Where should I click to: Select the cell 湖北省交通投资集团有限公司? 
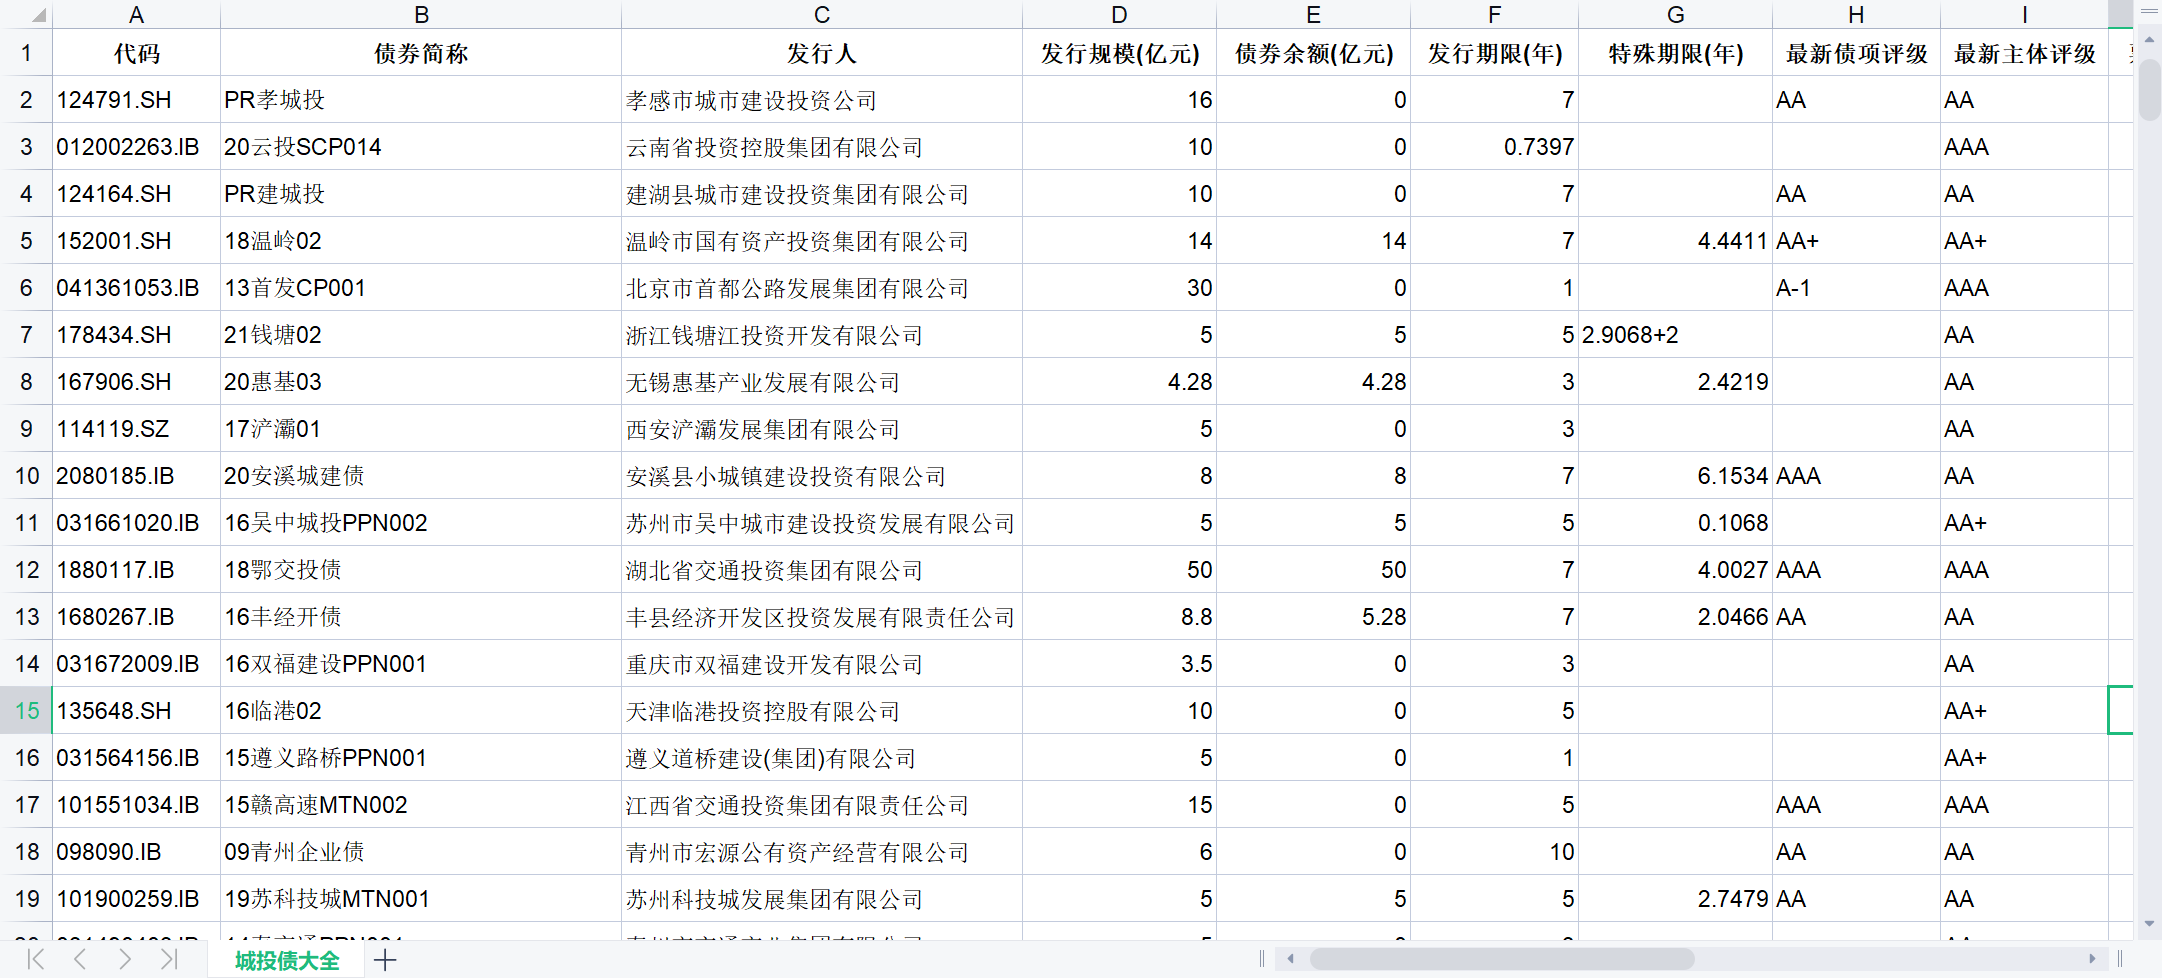[x=822, y=570]
